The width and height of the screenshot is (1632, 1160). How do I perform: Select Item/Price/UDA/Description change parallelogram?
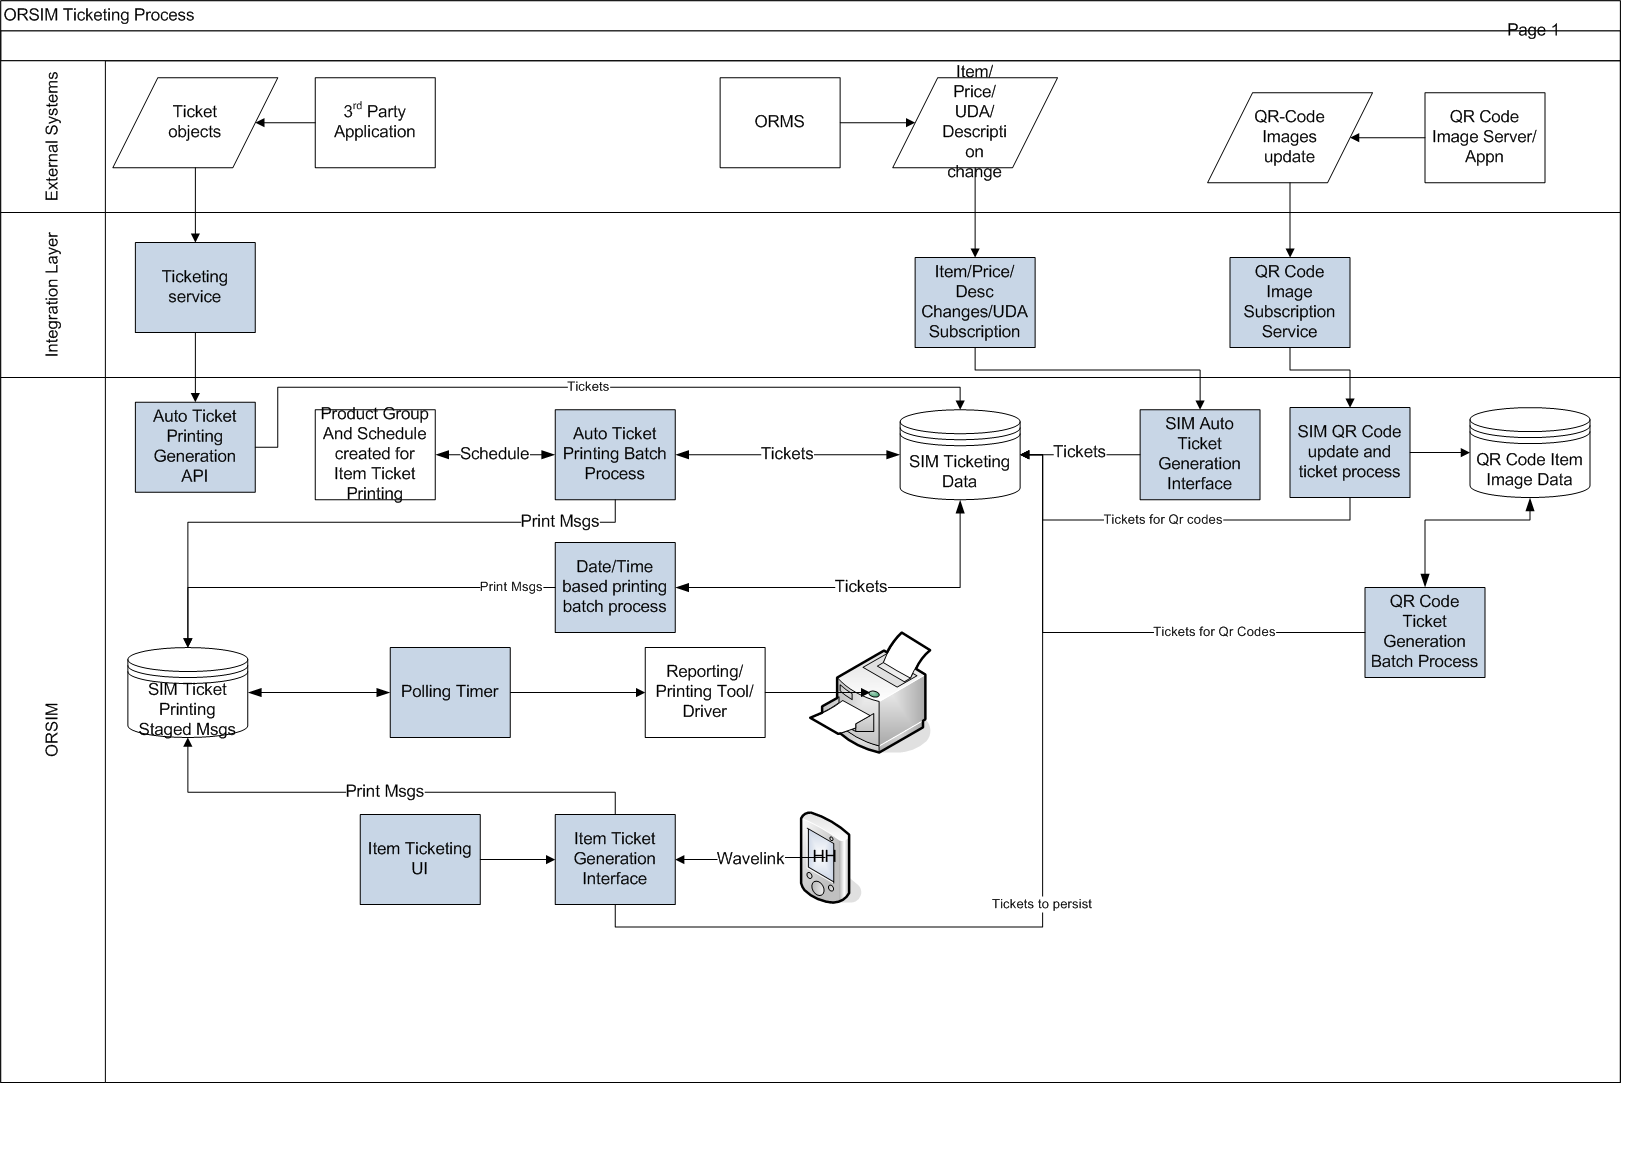[x=974, y=122]
